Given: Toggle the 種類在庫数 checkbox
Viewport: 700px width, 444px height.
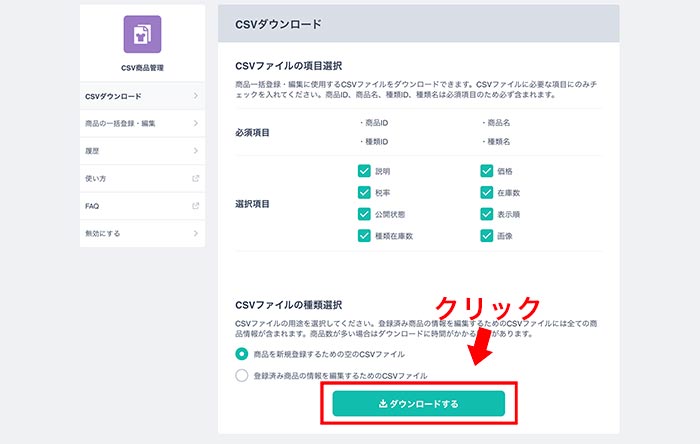Looking at the screenshot, I should (x=364, y=236).
